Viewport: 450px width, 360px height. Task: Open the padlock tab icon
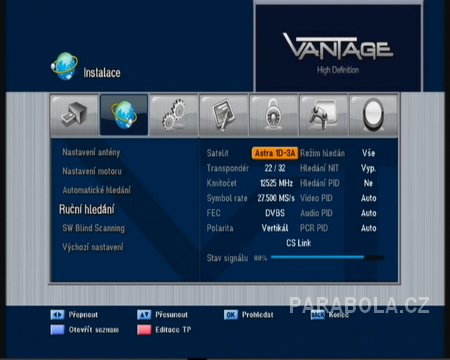tap(274, 115)
